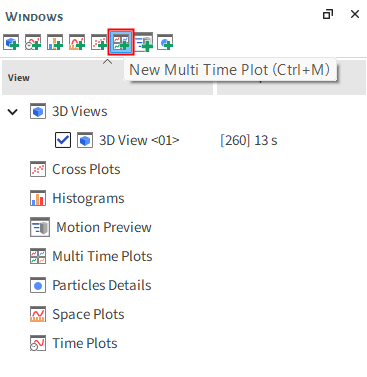Click the New Multi Time Plot icon
This screenshot has width=367, height=377.
121,42
